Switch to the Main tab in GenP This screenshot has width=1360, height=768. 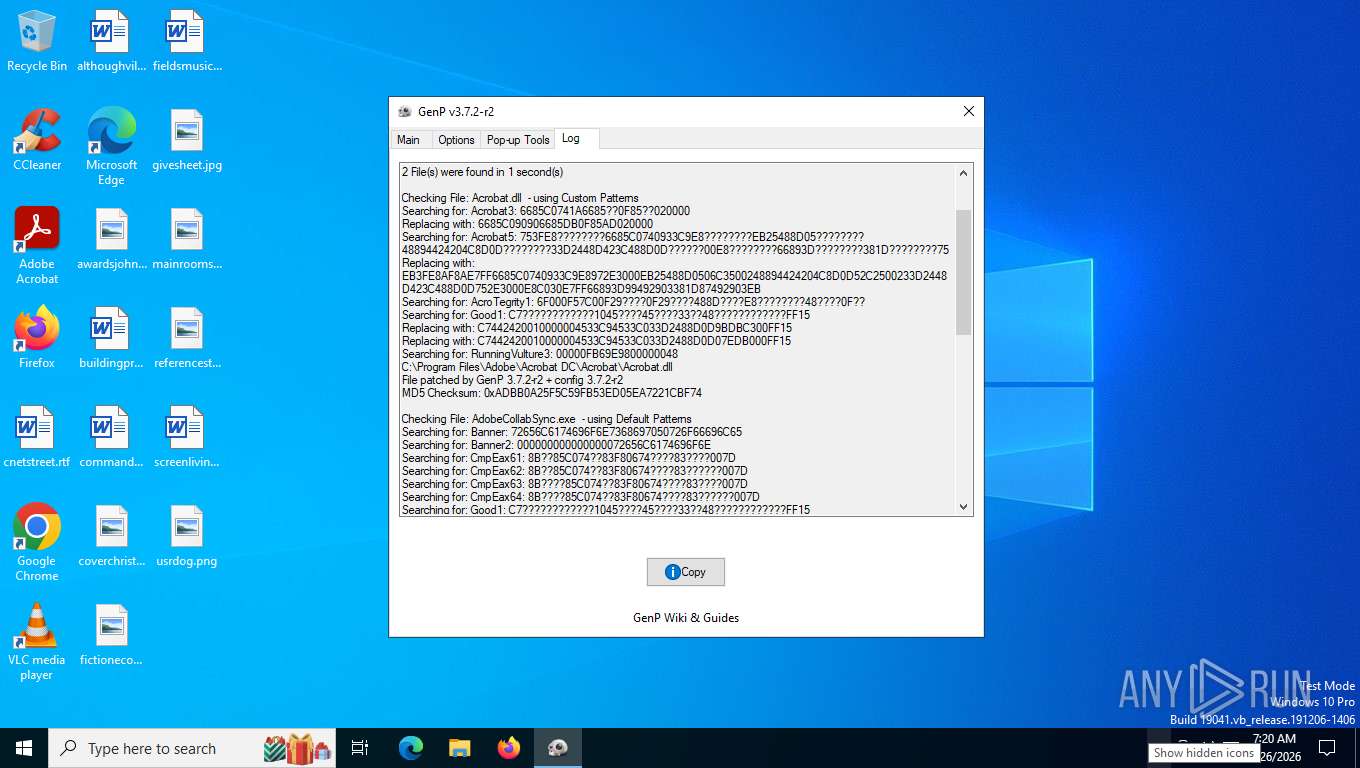click(408, 140)
